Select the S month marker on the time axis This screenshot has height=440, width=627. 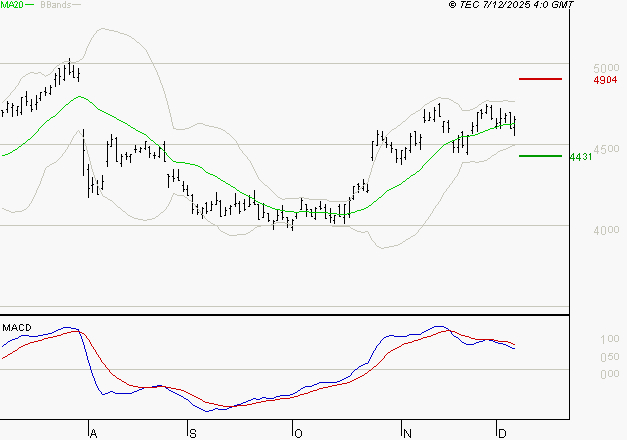point(193,433)
